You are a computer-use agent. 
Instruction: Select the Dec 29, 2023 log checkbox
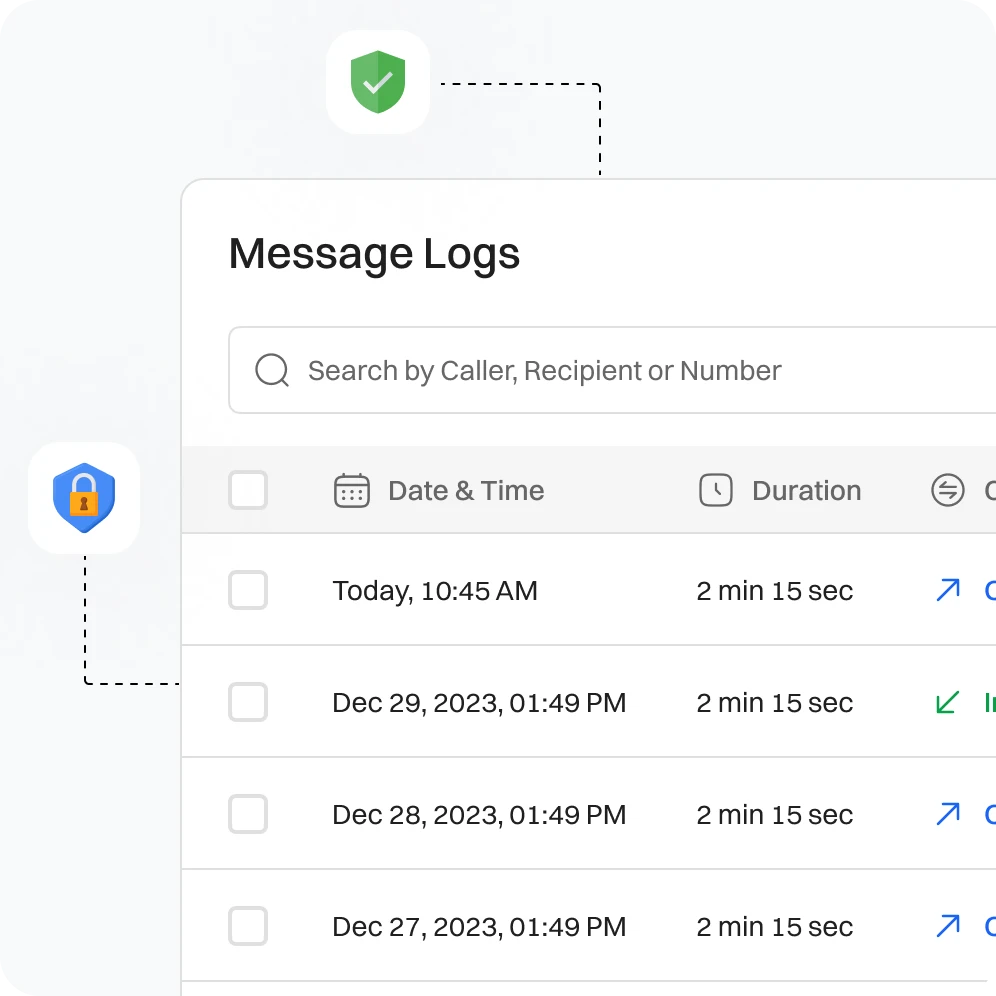coord(248,702)
